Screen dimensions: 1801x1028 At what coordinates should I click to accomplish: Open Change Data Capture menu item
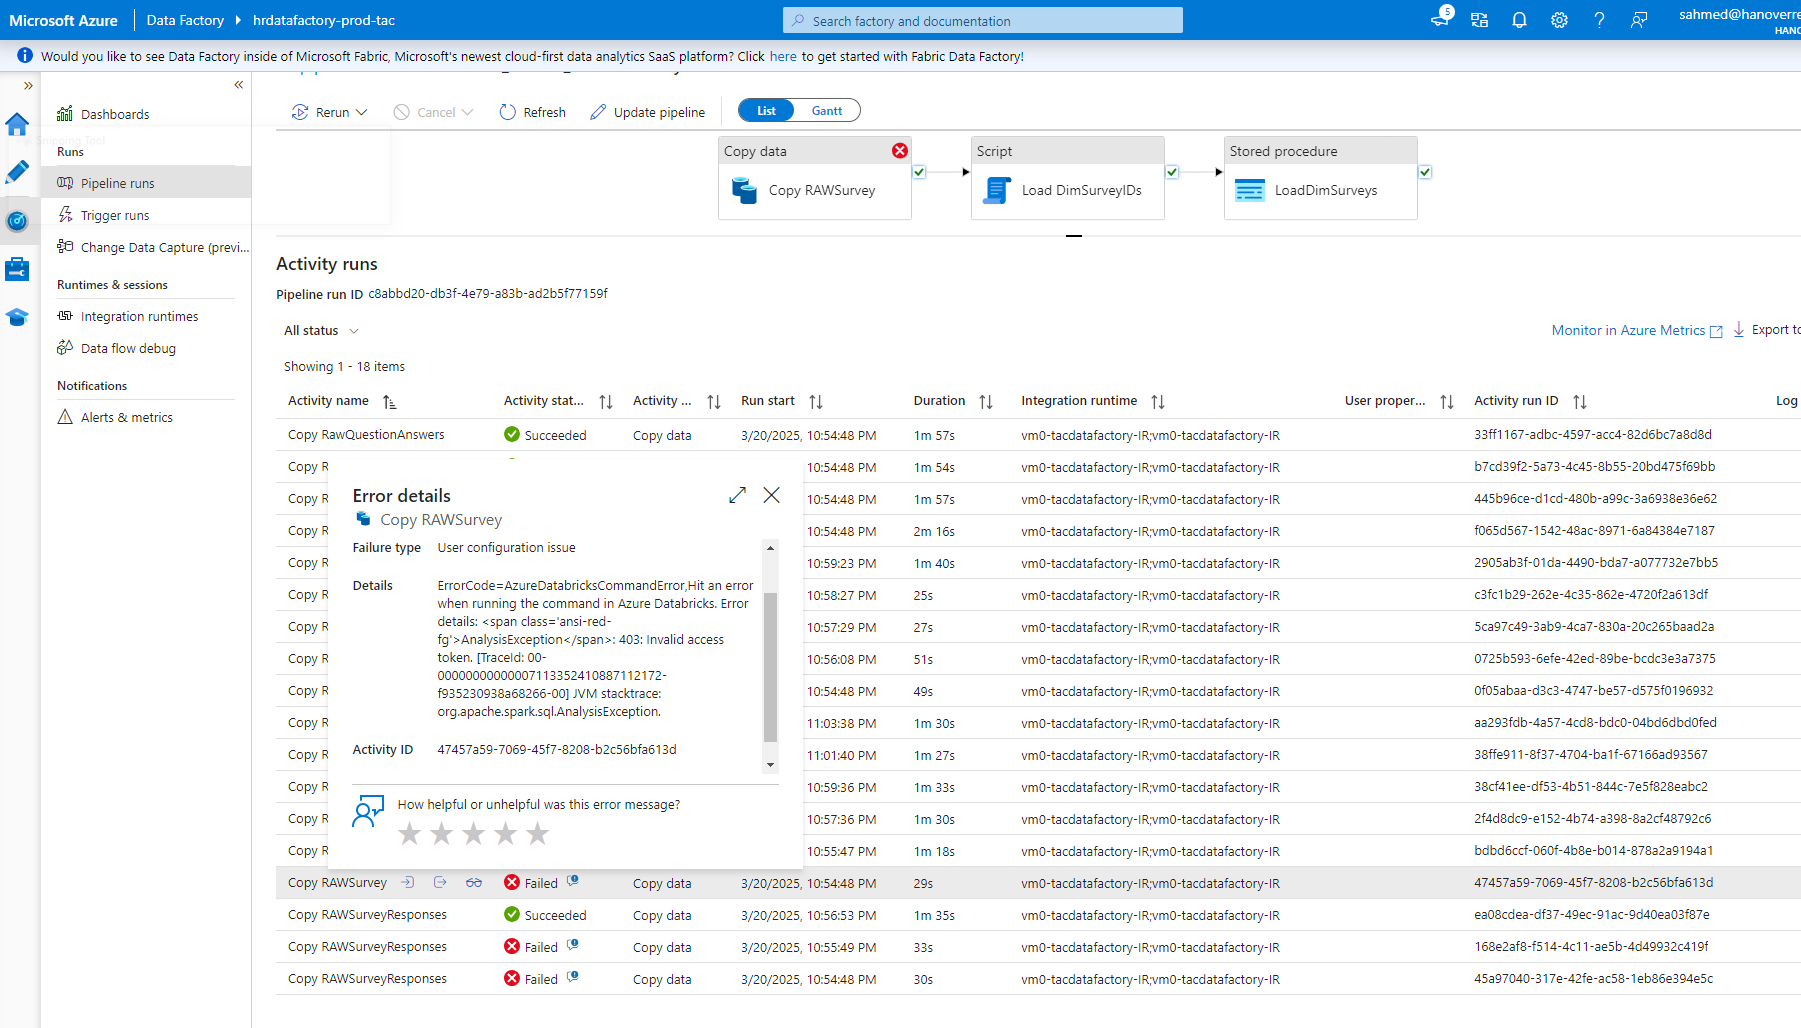pyautogui.click(x=153, y=247)
